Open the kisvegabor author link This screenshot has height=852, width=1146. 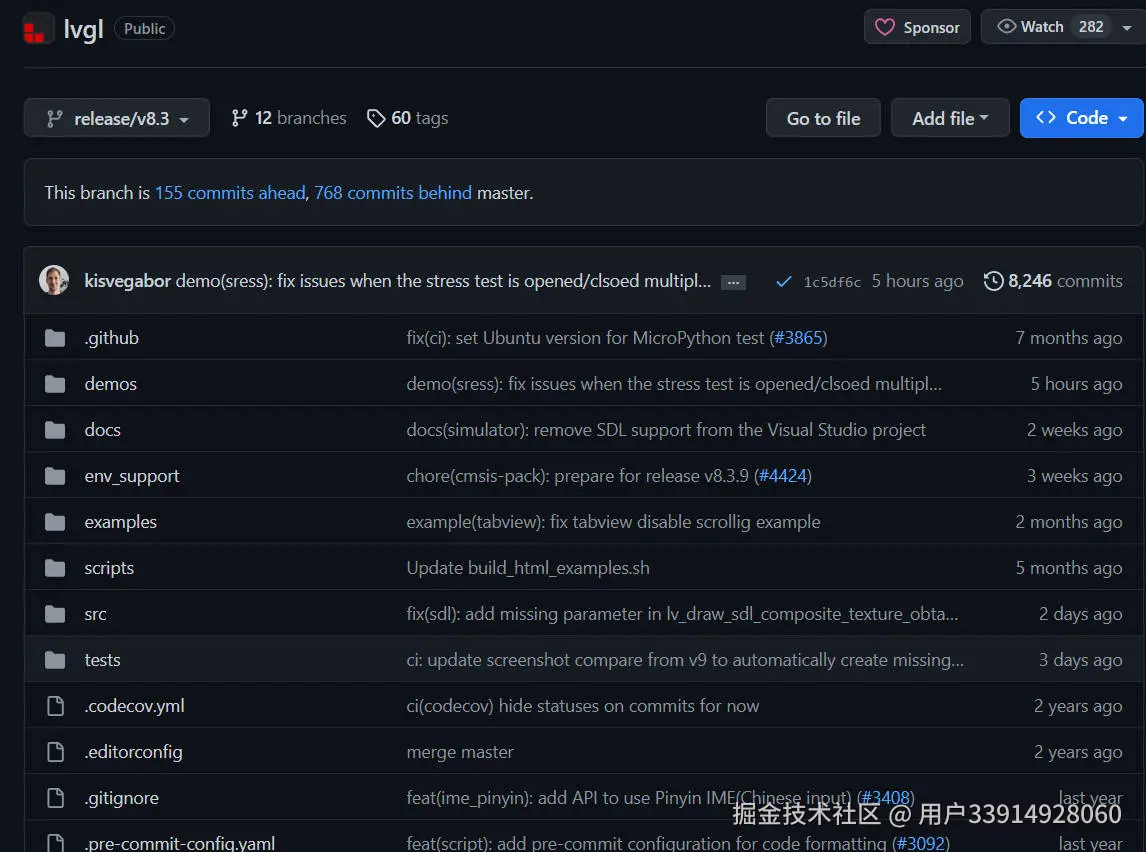coord(128,281)
